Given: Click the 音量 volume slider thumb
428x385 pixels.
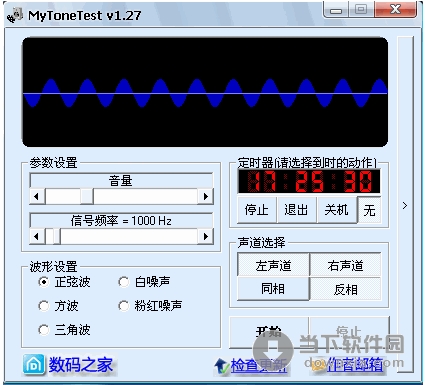Looking at the screenshot, I should point(87,196).
